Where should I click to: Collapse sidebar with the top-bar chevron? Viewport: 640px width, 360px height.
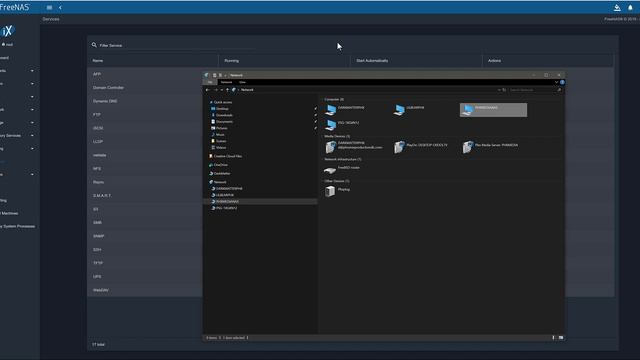60,7
